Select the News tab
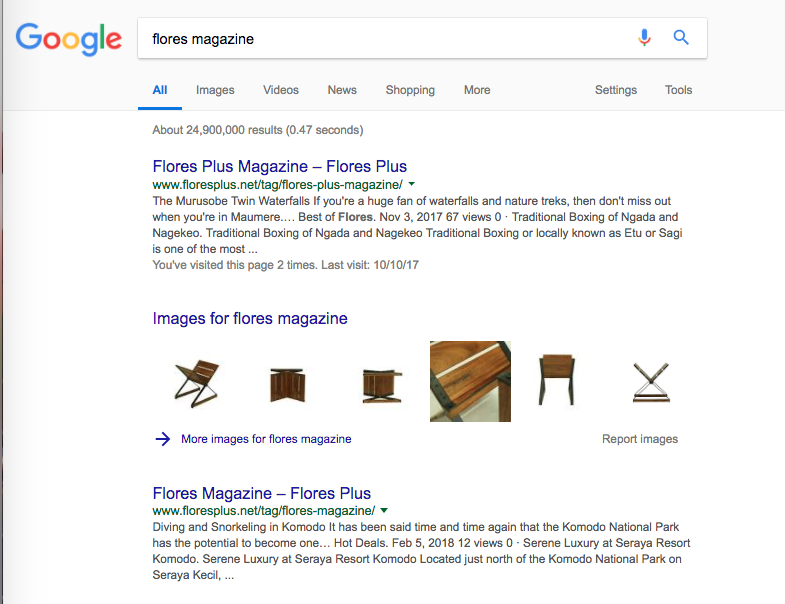Image resolution: width=785 pixels, height=604 pixels. (342, 90)
